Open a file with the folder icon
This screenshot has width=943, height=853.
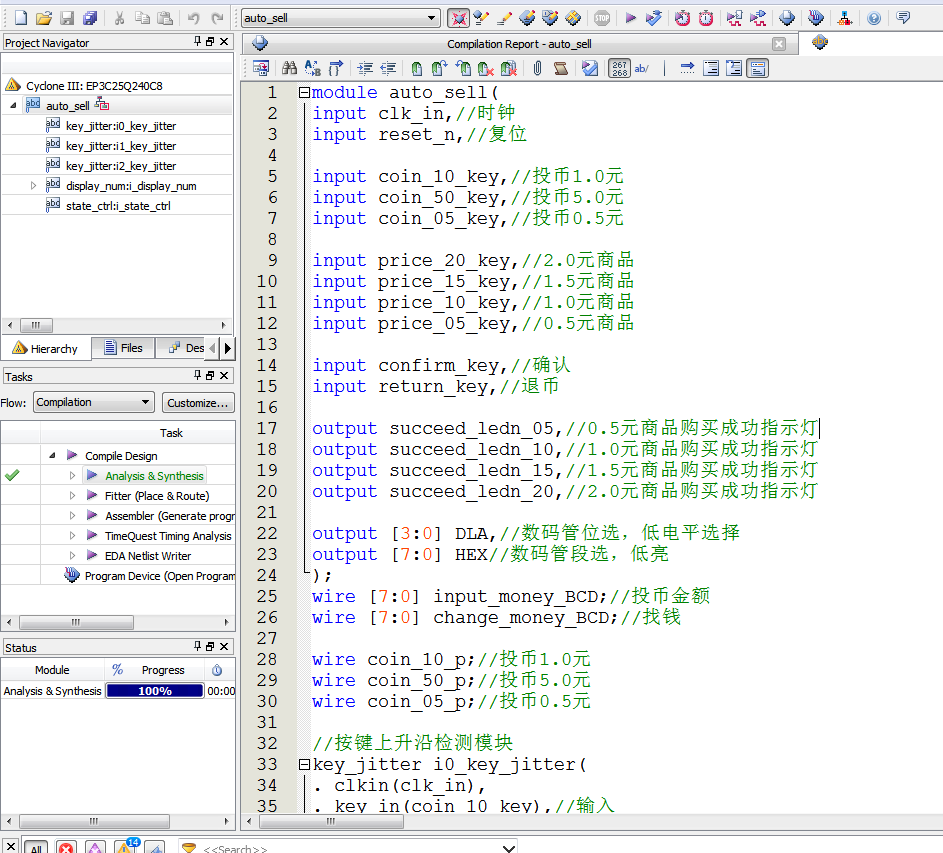pos(44,18)
